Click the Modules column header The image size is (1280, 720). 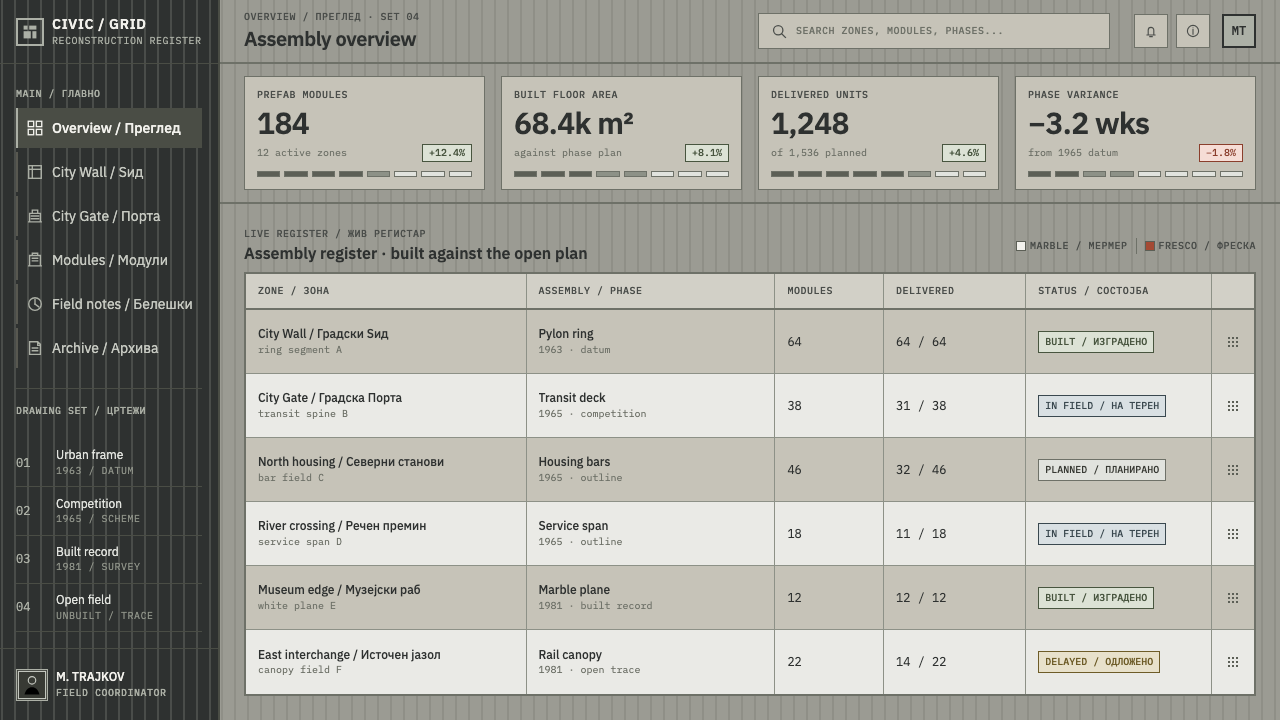point(829,291)
